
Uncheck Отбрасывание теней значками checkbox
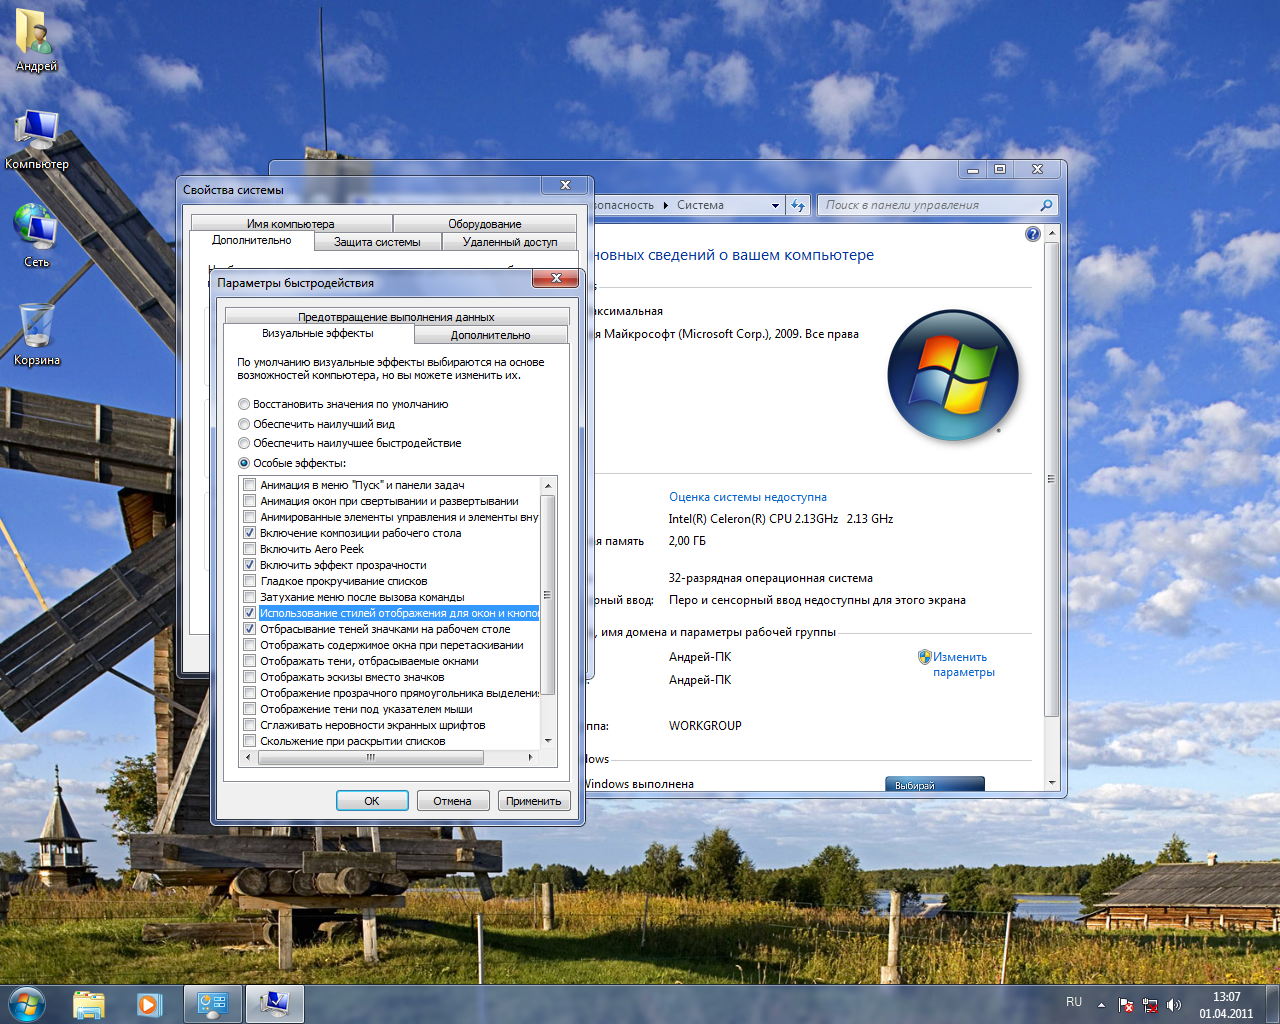click(250, 629)
